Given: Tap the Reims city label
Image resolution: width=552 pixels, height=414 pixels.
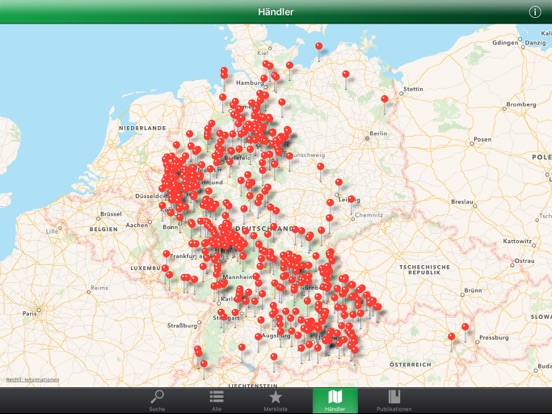Looking at the screenshot, I should (99, 288).
